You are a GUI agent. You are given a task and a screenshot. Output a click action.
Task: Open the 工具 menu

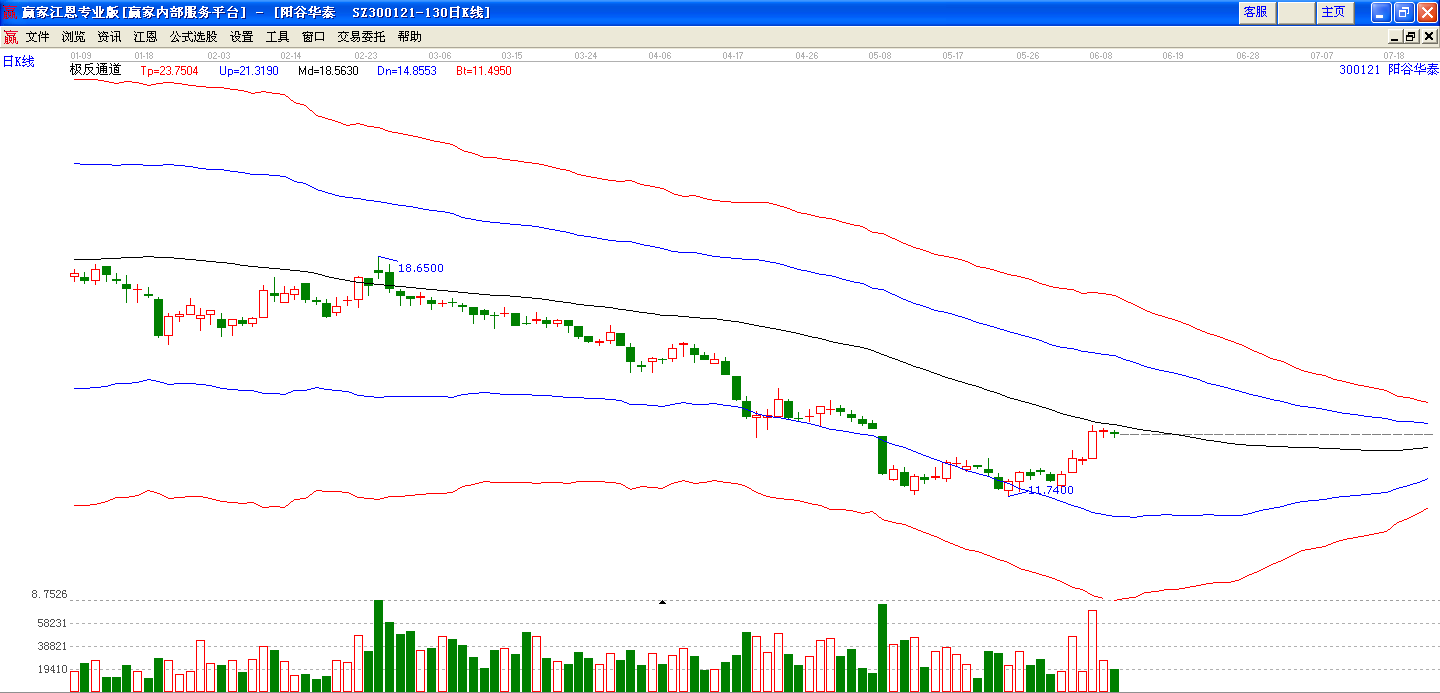(x=277, y=37)
